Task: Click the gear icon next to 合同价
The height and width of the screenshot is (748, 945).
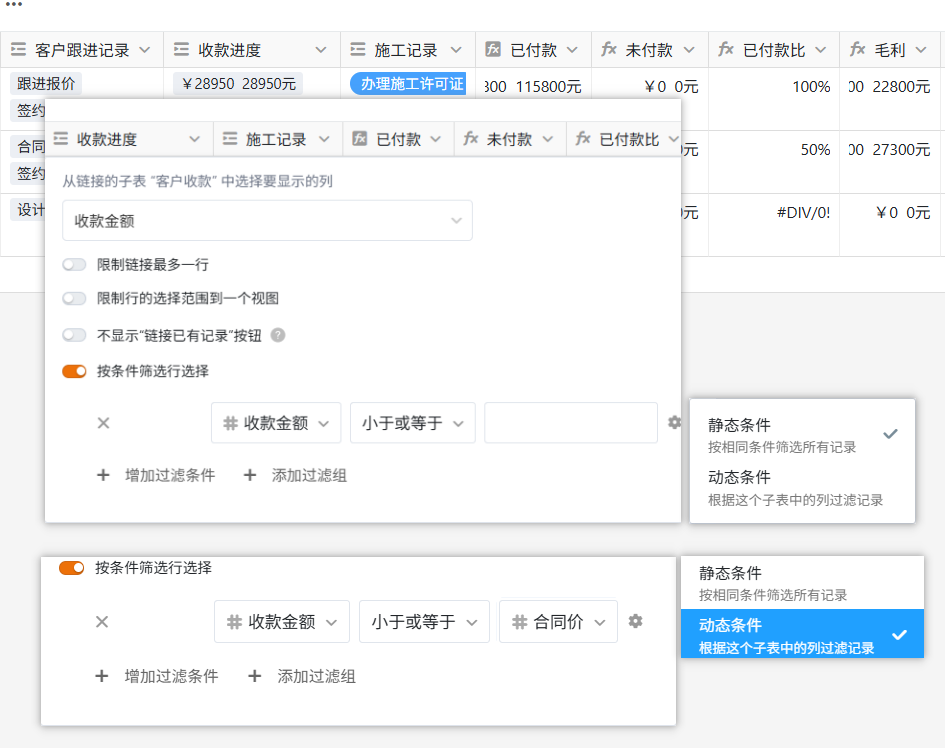Action: (635, 621)
